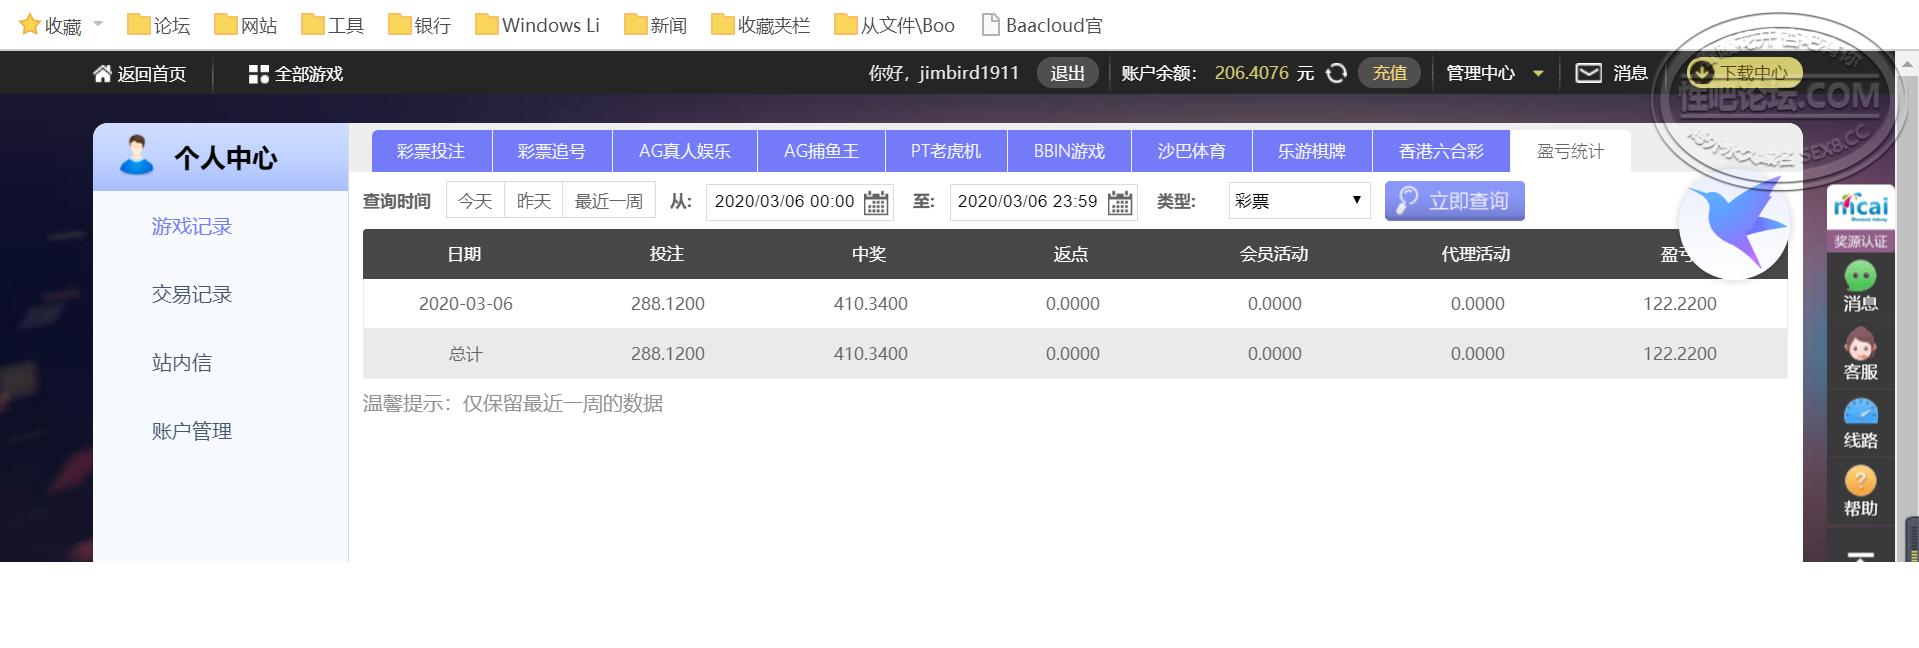
Task: Open calendar icon for end date
Action: tap(1120, 202)
